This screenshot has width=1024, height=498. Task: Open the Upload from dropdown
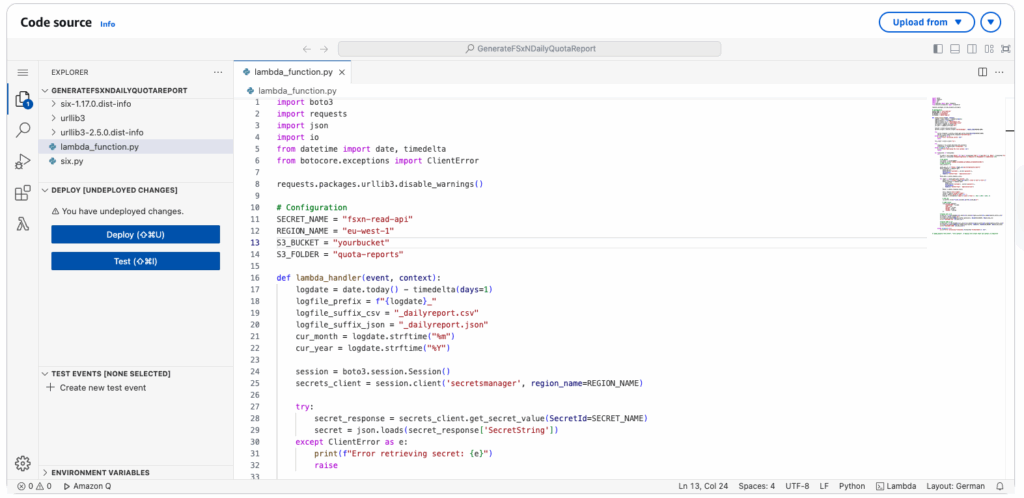[927, 22]
